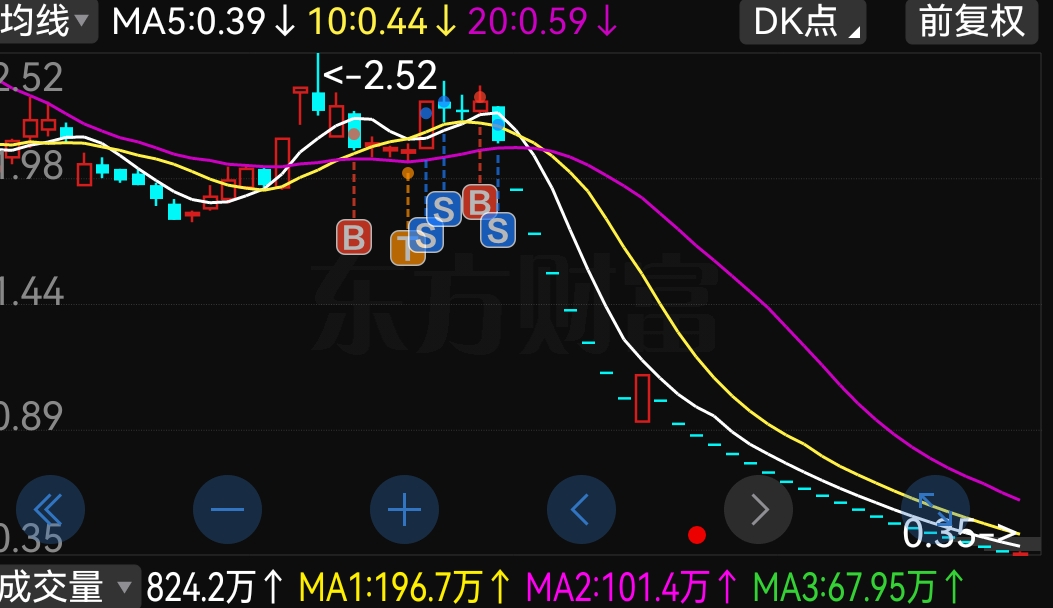Move chart right with right arrow button
This screenshot has height=608, width=1053.
758,510
